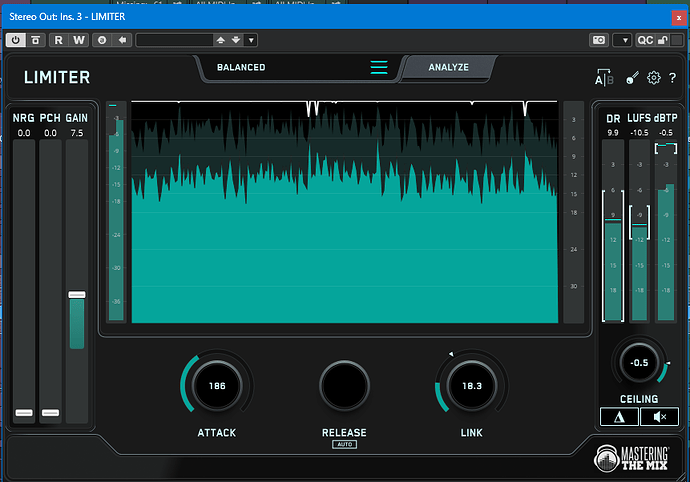
Task: Click the empty preset name field
Action: point(175,40)
